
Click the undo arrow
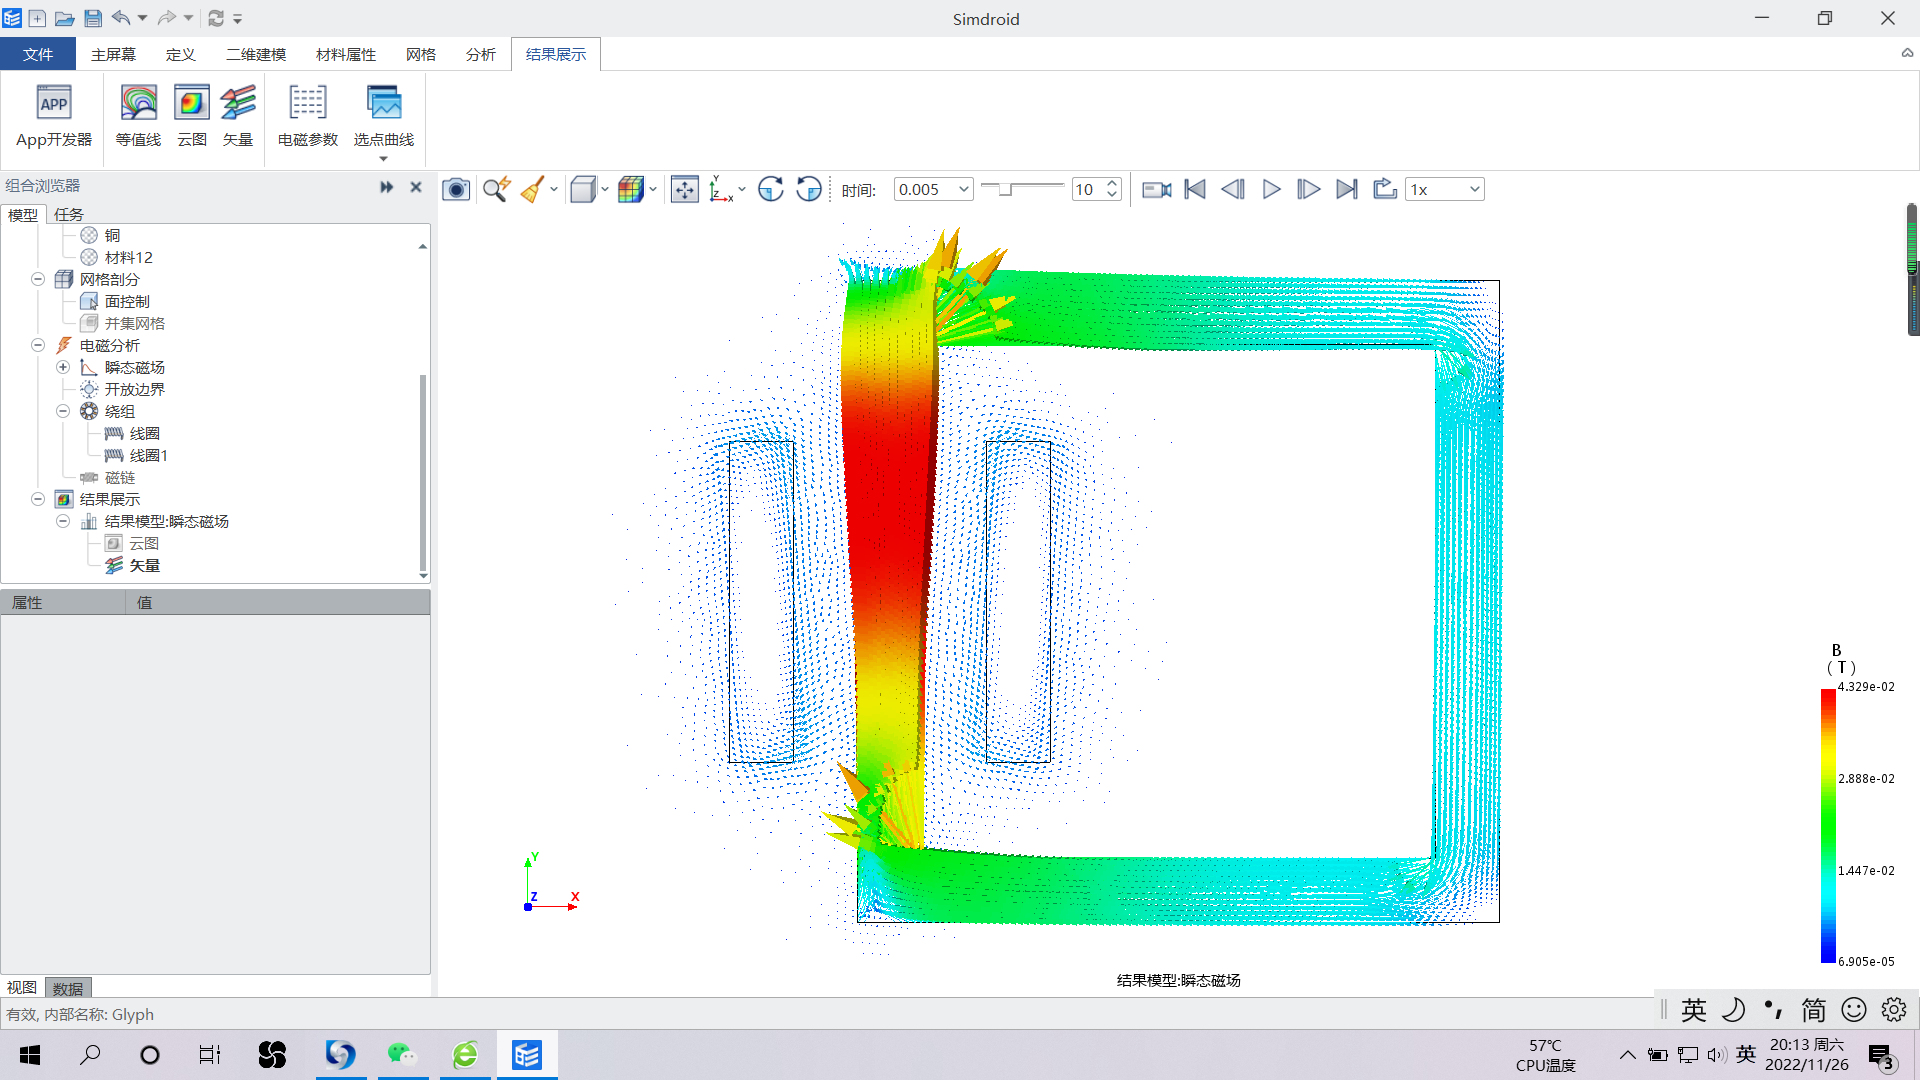click(x=121, y=18)
